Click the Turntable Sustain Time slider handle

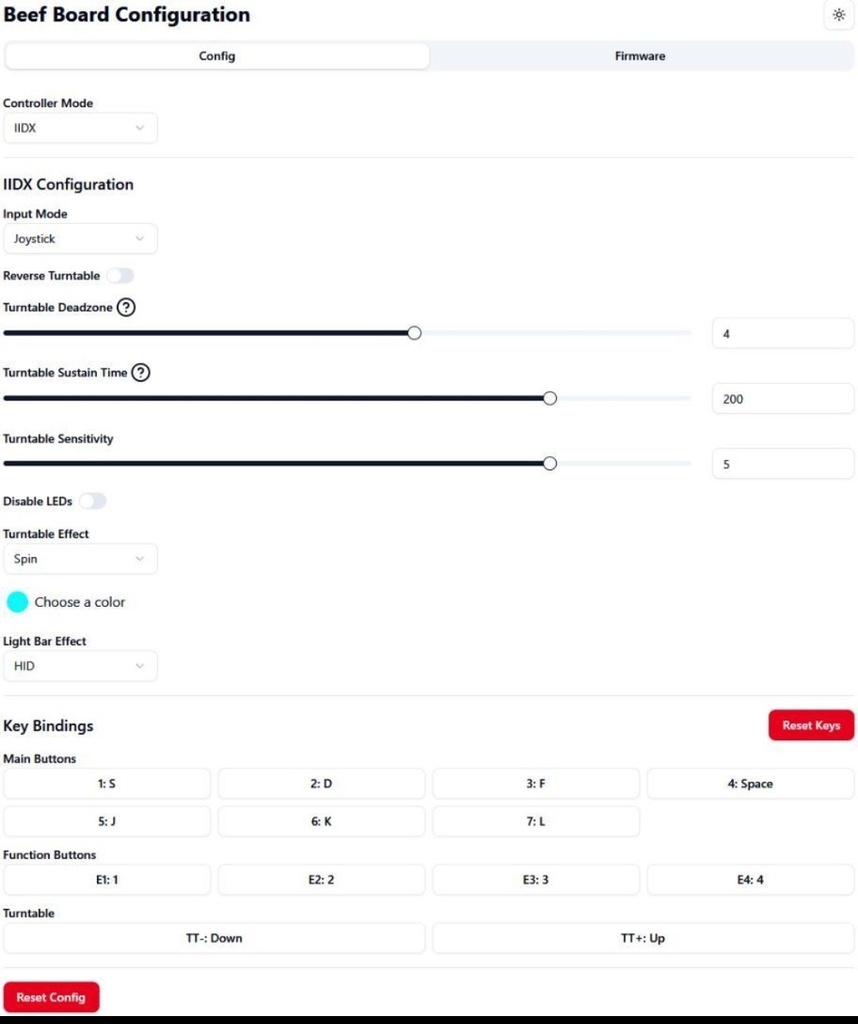[549, 398]
